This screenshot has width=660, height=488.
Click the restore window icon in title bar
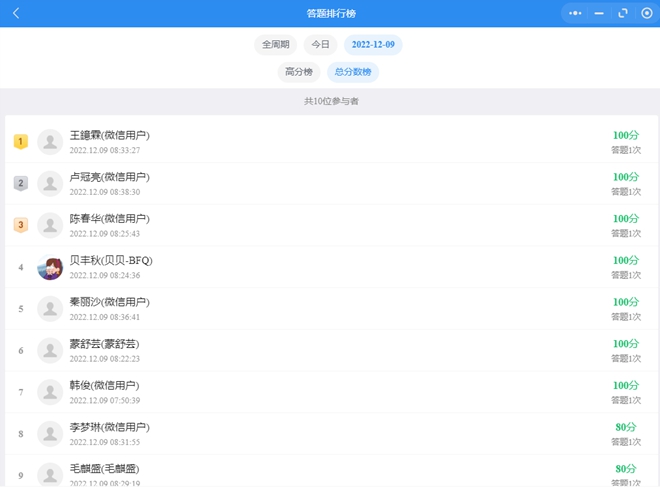[622, 13]
